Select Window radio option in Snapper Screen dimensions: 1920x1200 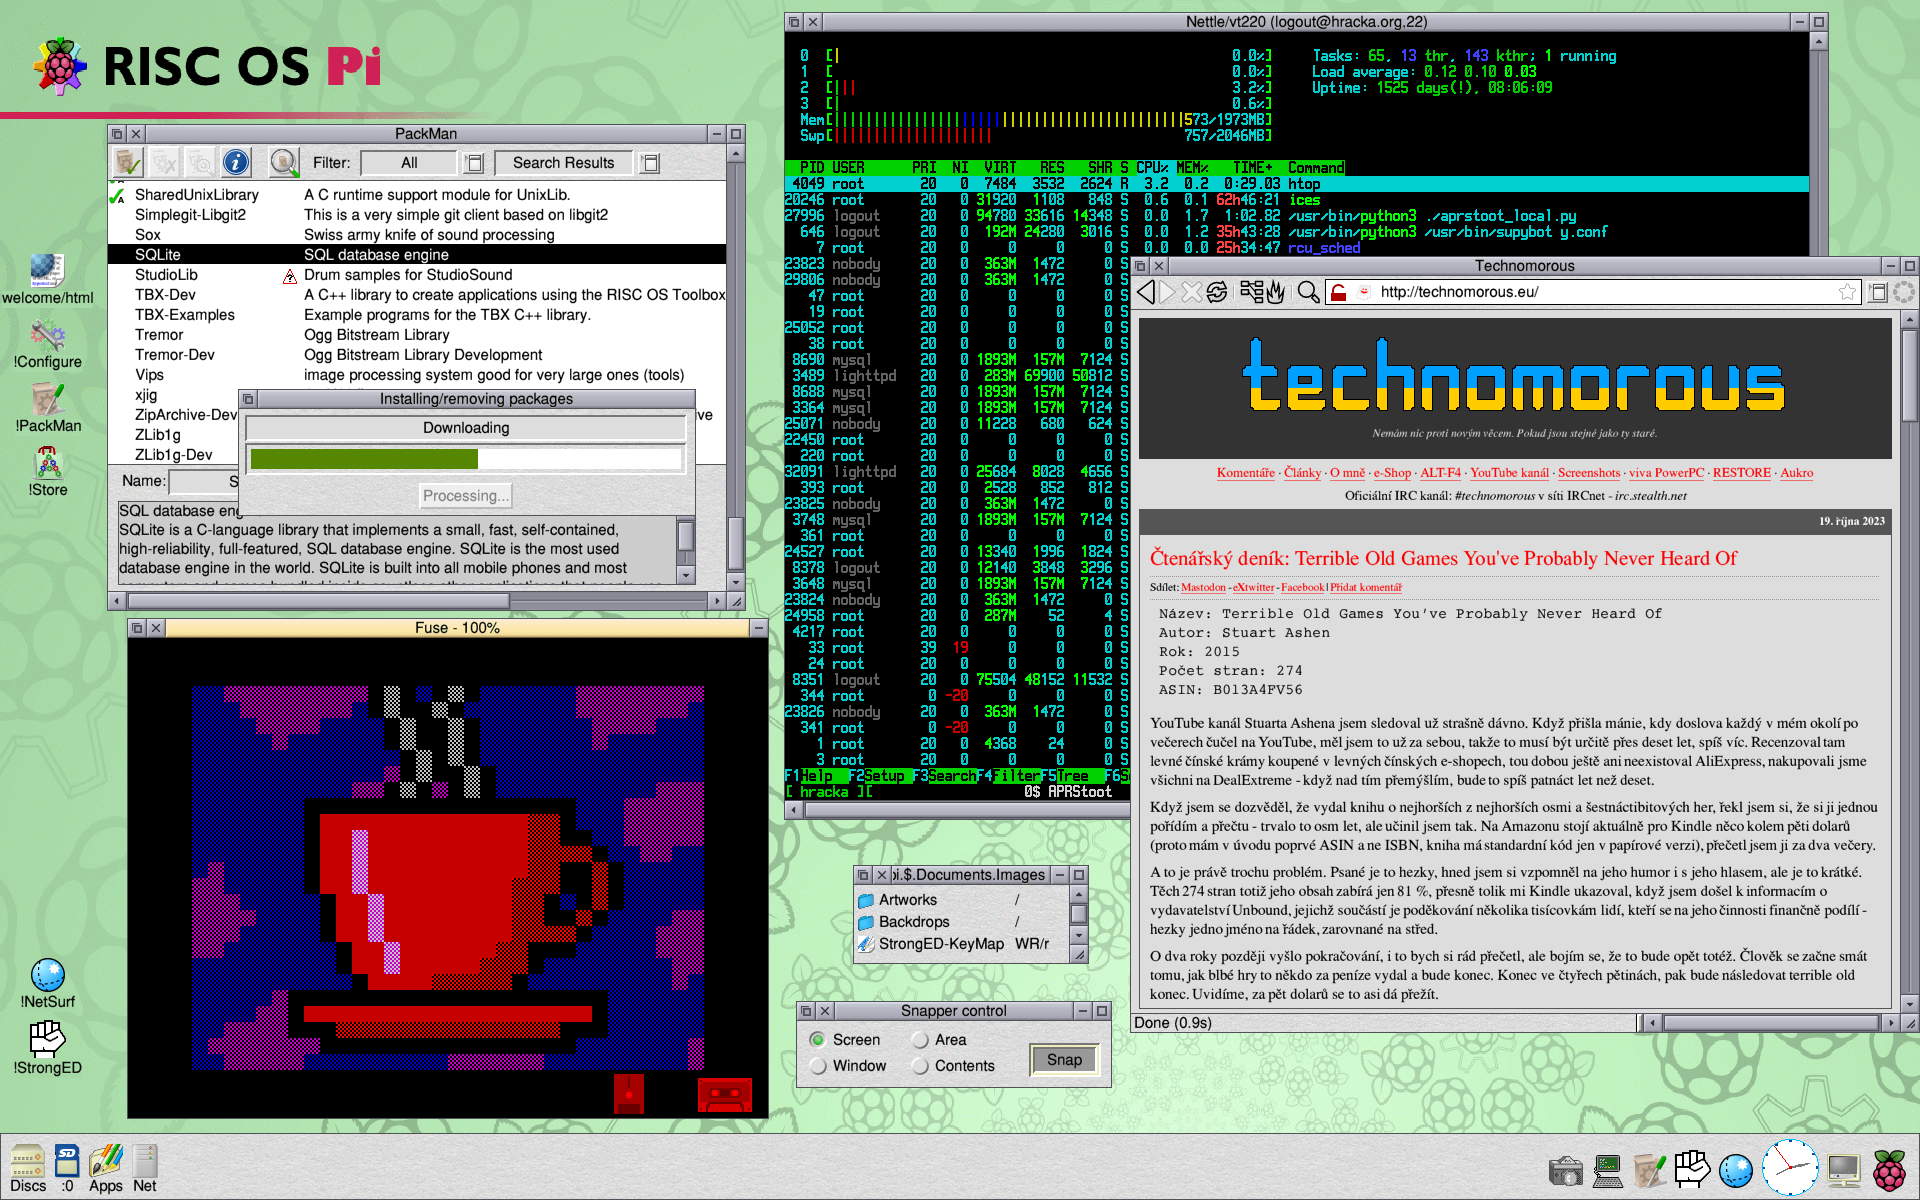point(818,1066)
